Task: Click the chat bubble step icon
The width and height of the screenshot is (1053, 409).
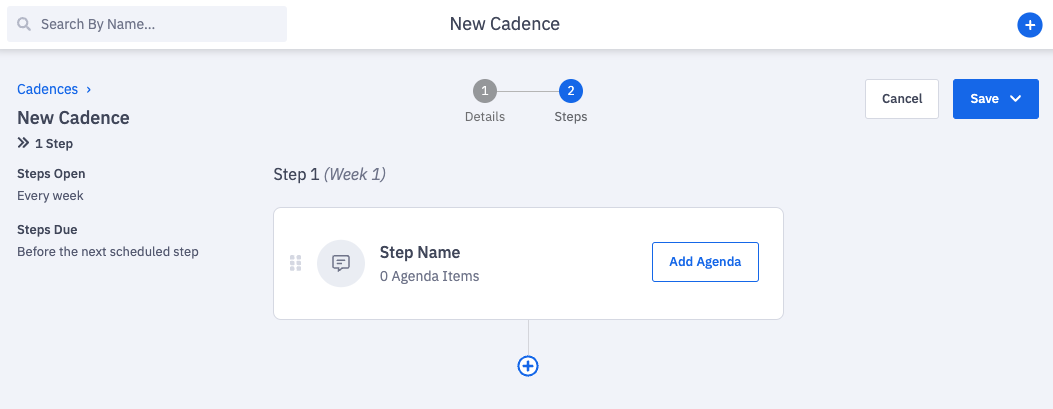Action: pyautogui.click(x=341, y=263)
